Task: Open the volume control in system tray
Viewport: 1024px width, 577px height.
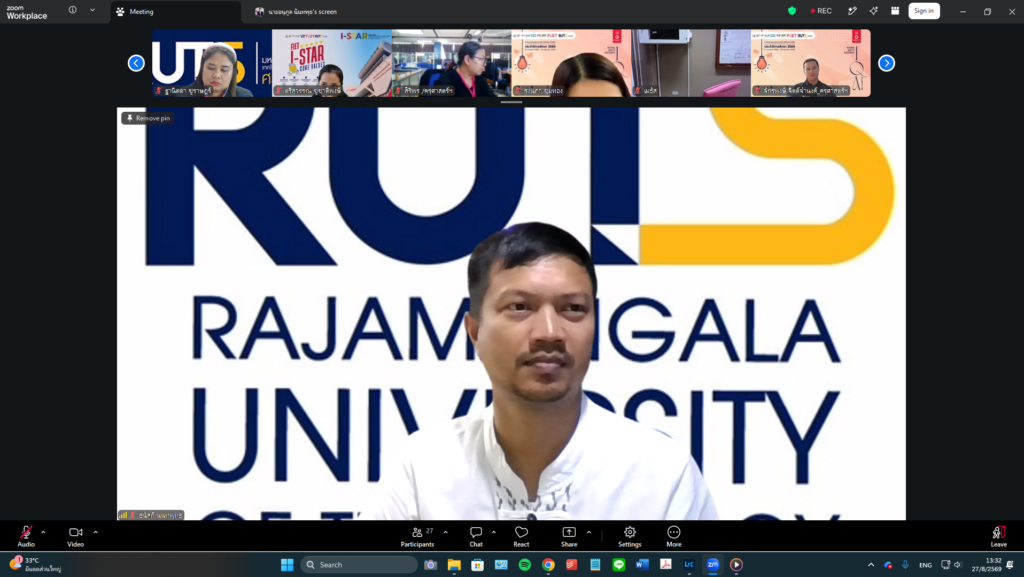Action: pyautogui.click(x=958, y=565)
